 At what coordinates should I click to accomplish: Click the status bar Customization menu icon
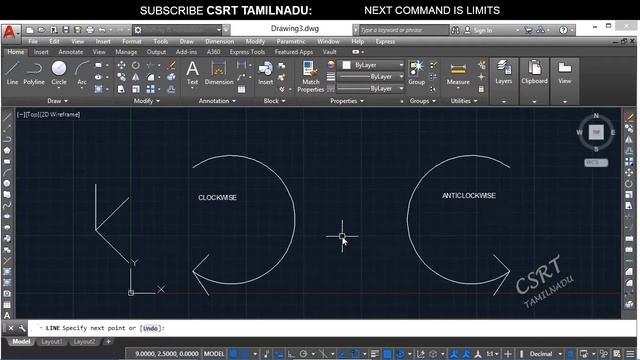pyautogui.click(x=630, y=354)
